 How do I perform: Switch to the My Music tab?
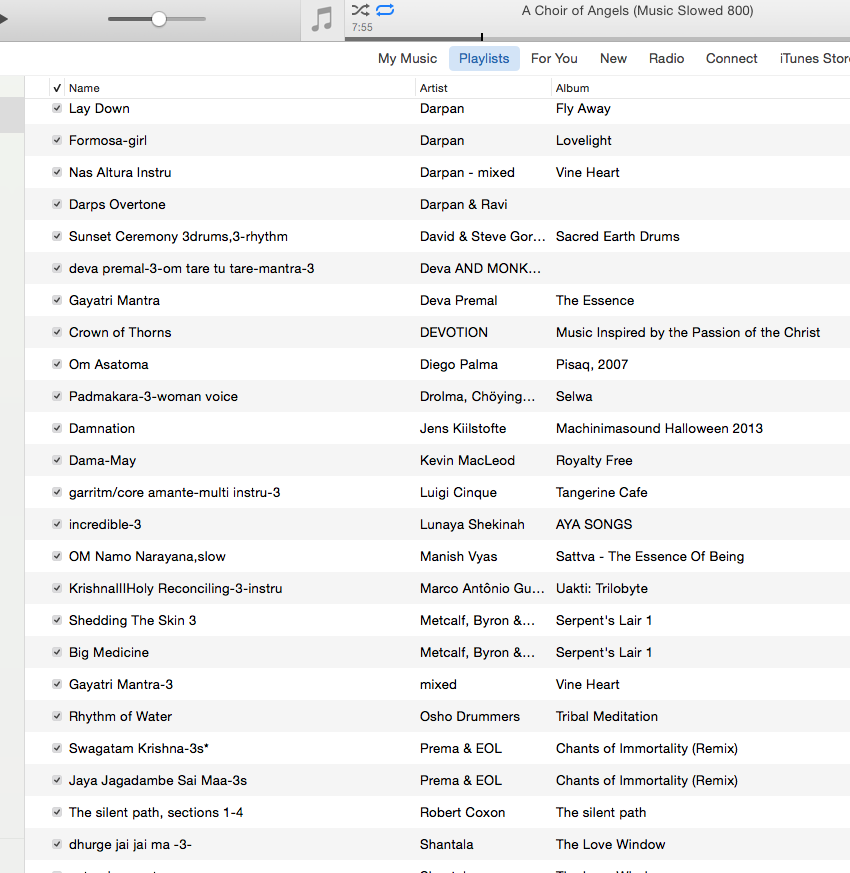[407, 58]
